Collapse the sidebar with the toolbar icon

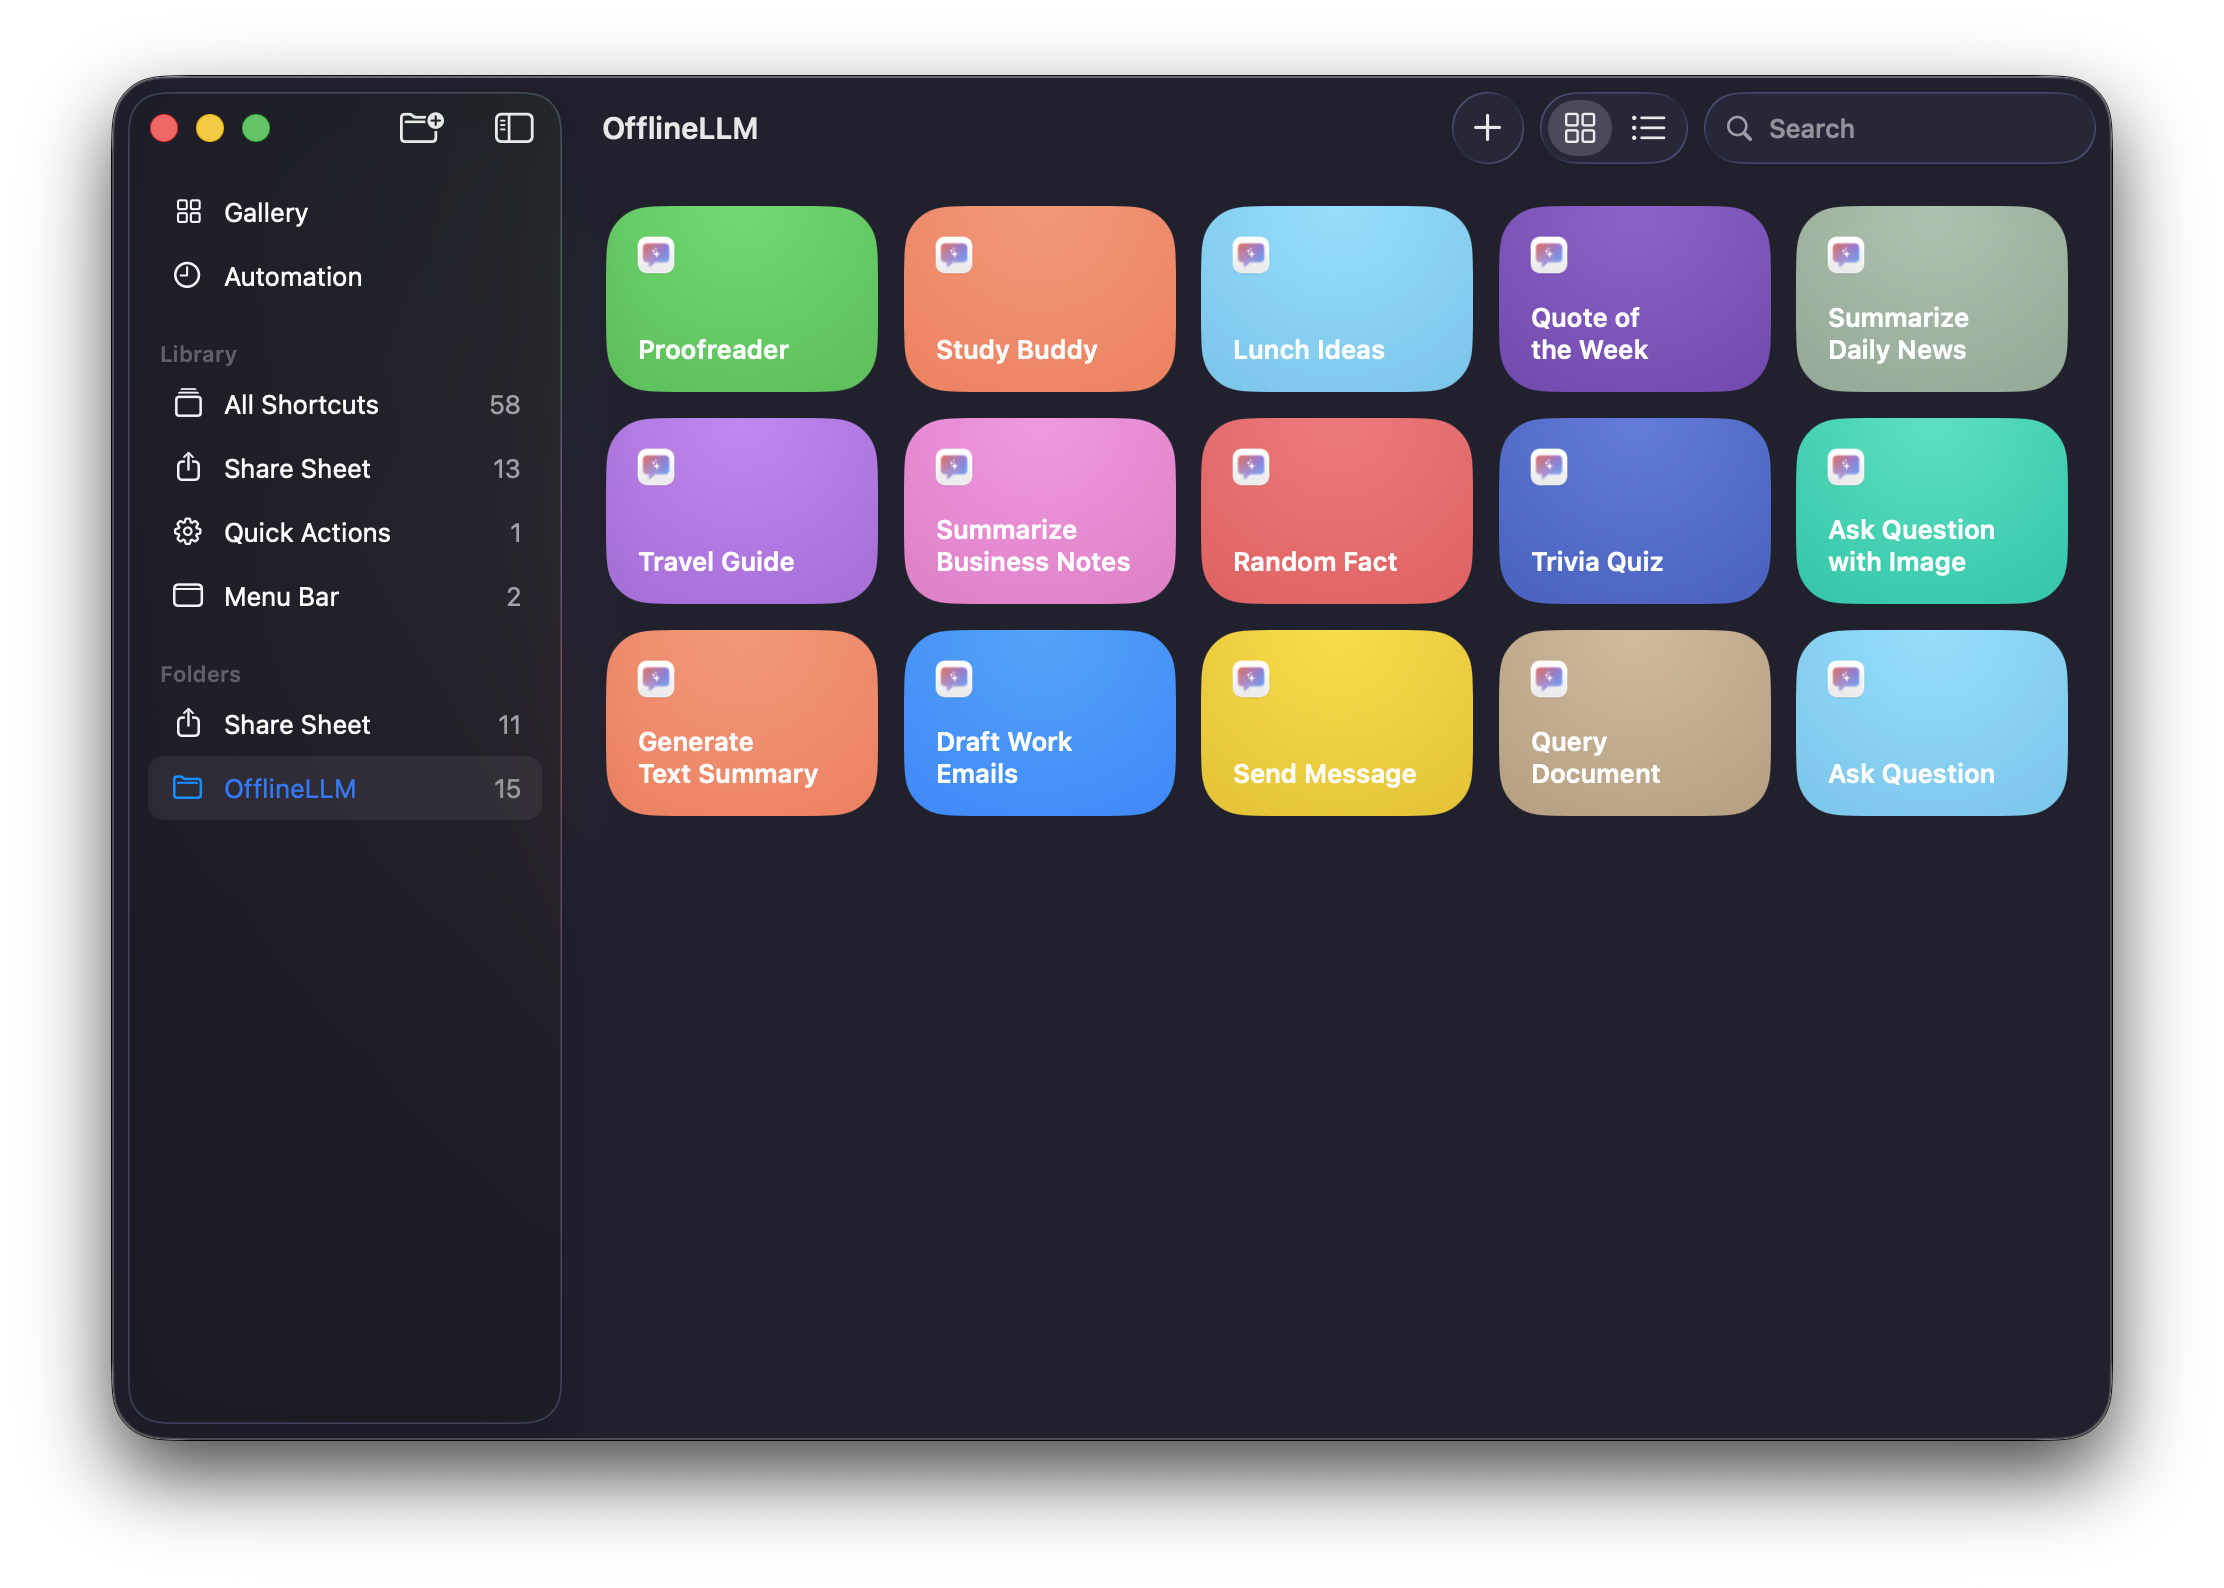513,128
